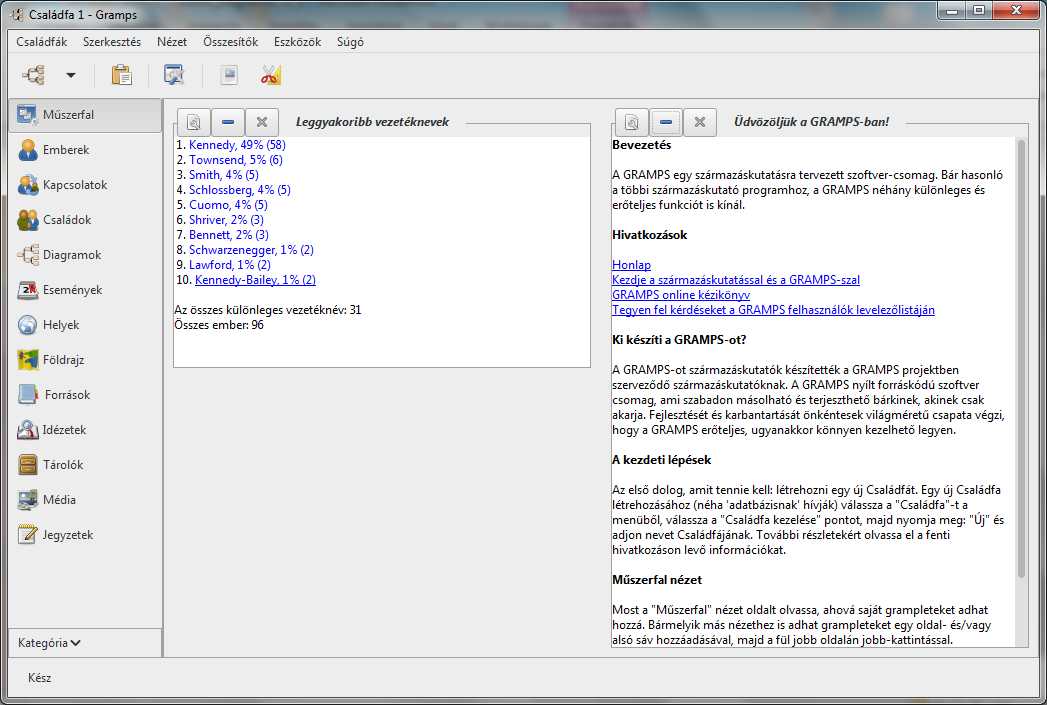Open the Diagramok sidebar view
The height and width of the screenshot is (705, 1047).
[85, 255]
